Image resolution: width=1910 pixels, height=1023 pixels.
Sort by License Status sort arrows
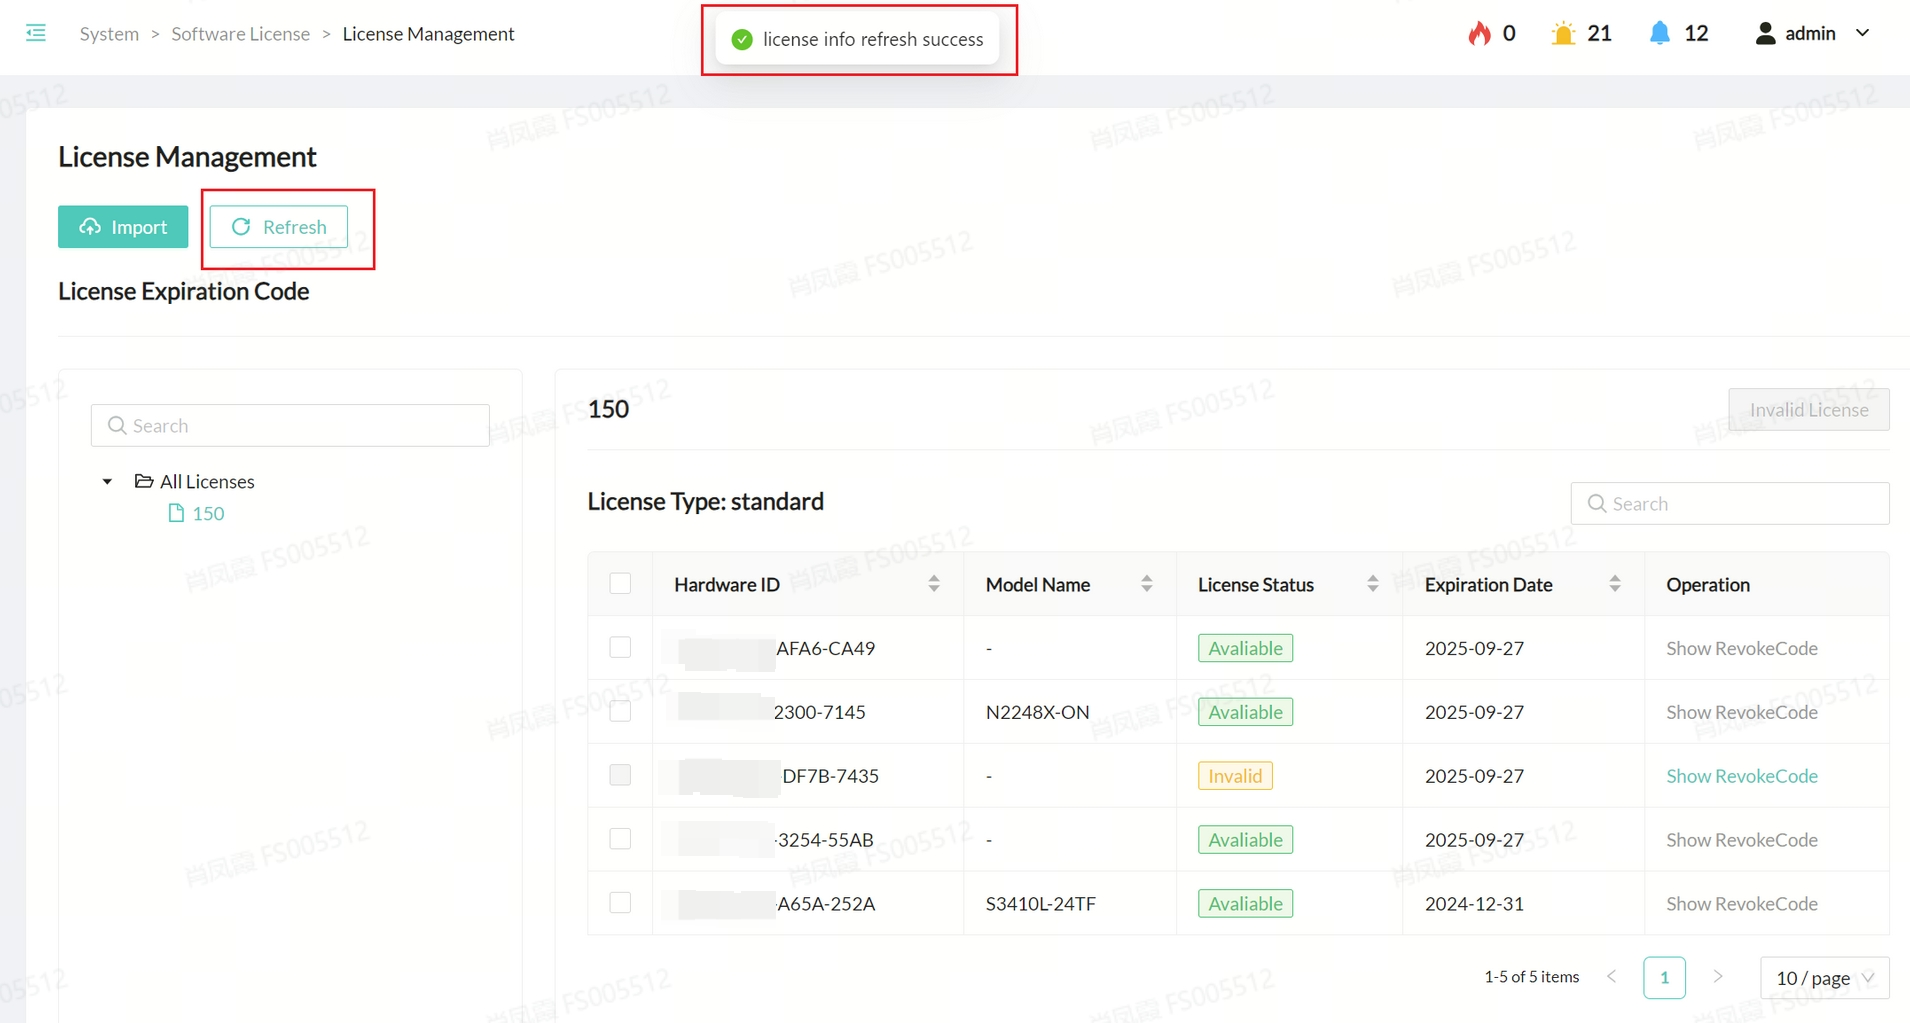click(1372, 584)
